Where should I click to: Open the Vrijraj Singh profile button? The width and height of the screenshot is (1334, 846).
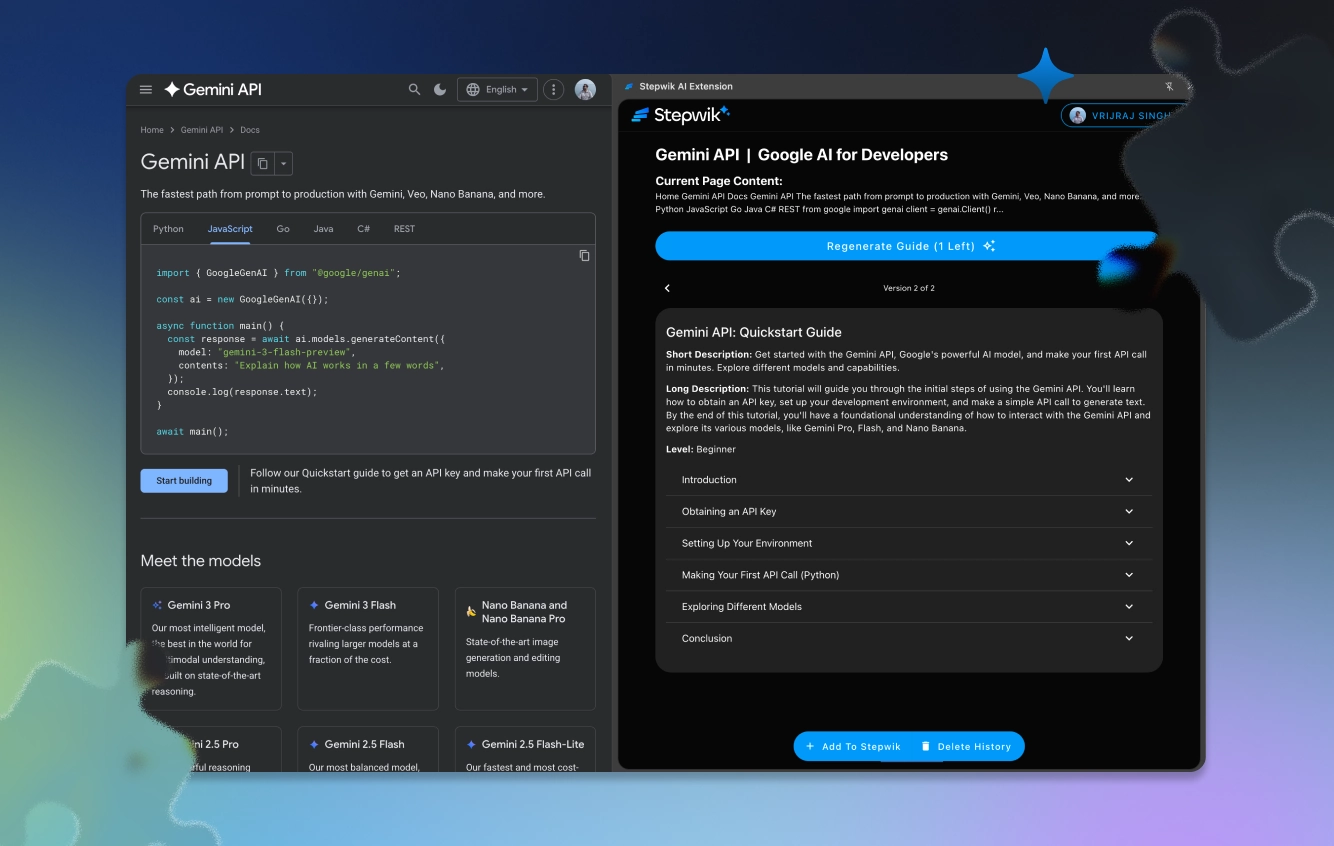(x=1124, y=116)
